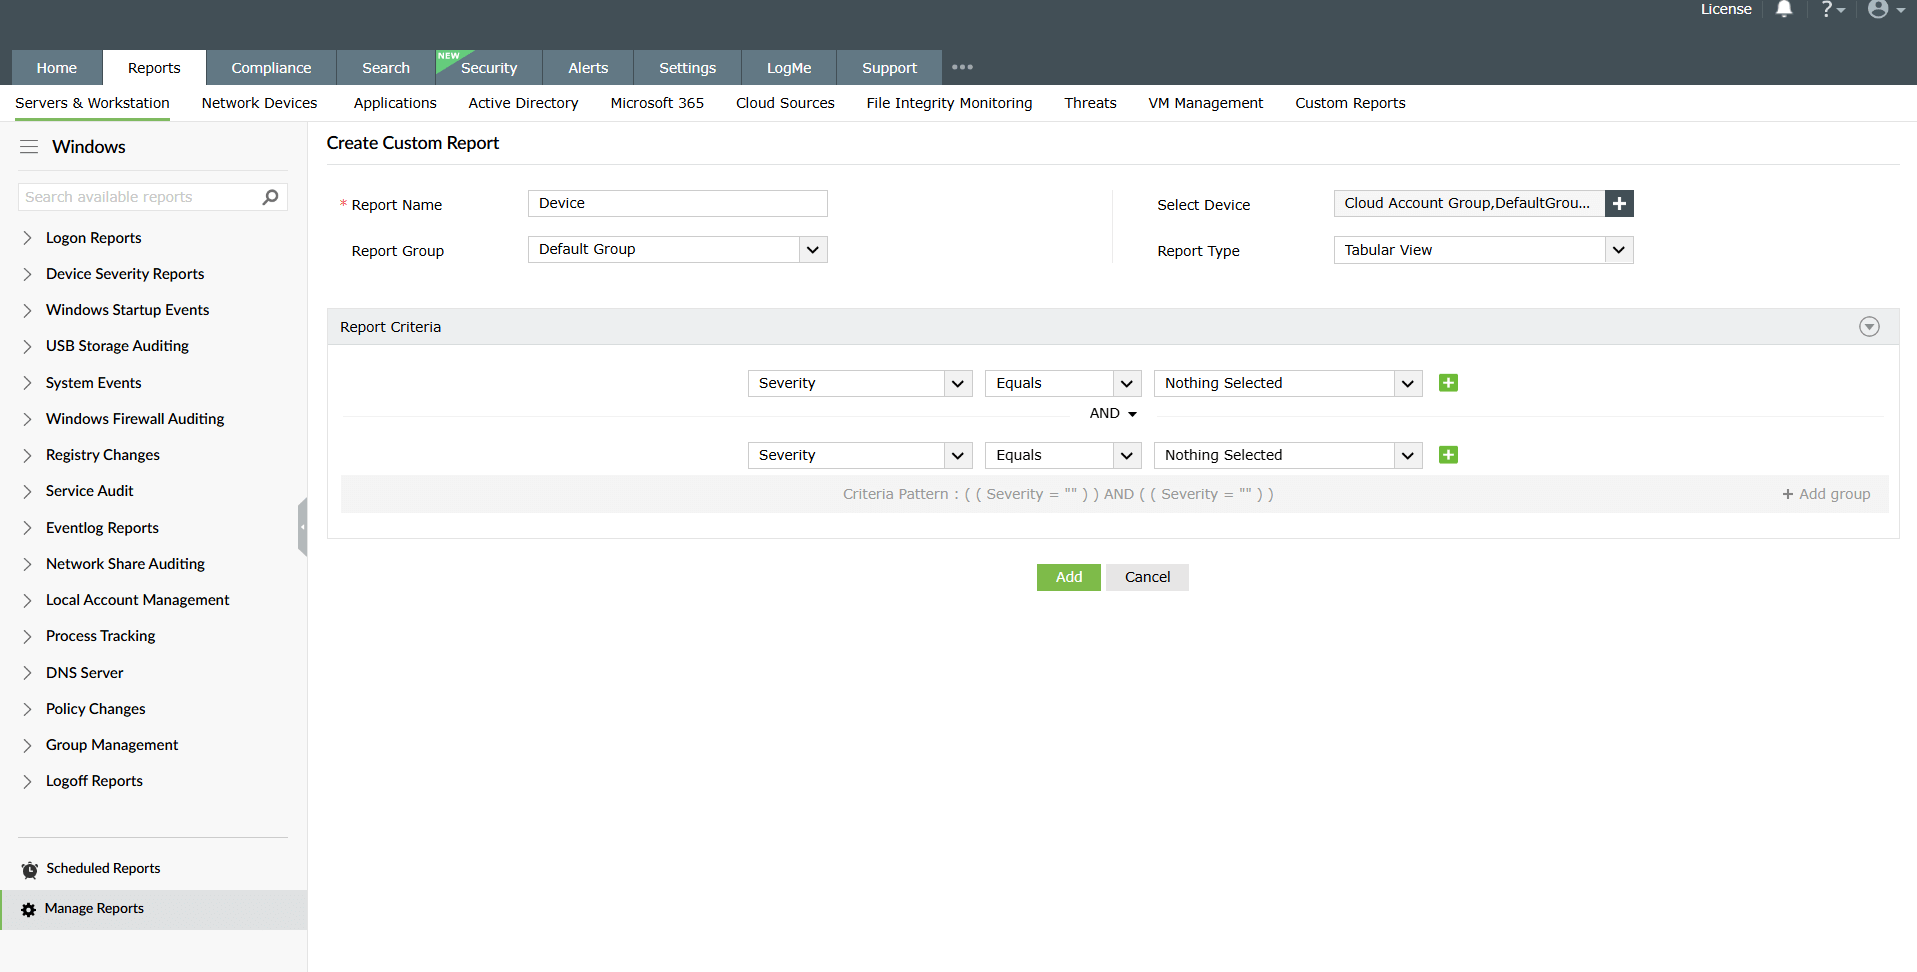Screen dimensions: 1917x972
Task: Expand Registry Changes category
Action: click(x=27, y=455)
